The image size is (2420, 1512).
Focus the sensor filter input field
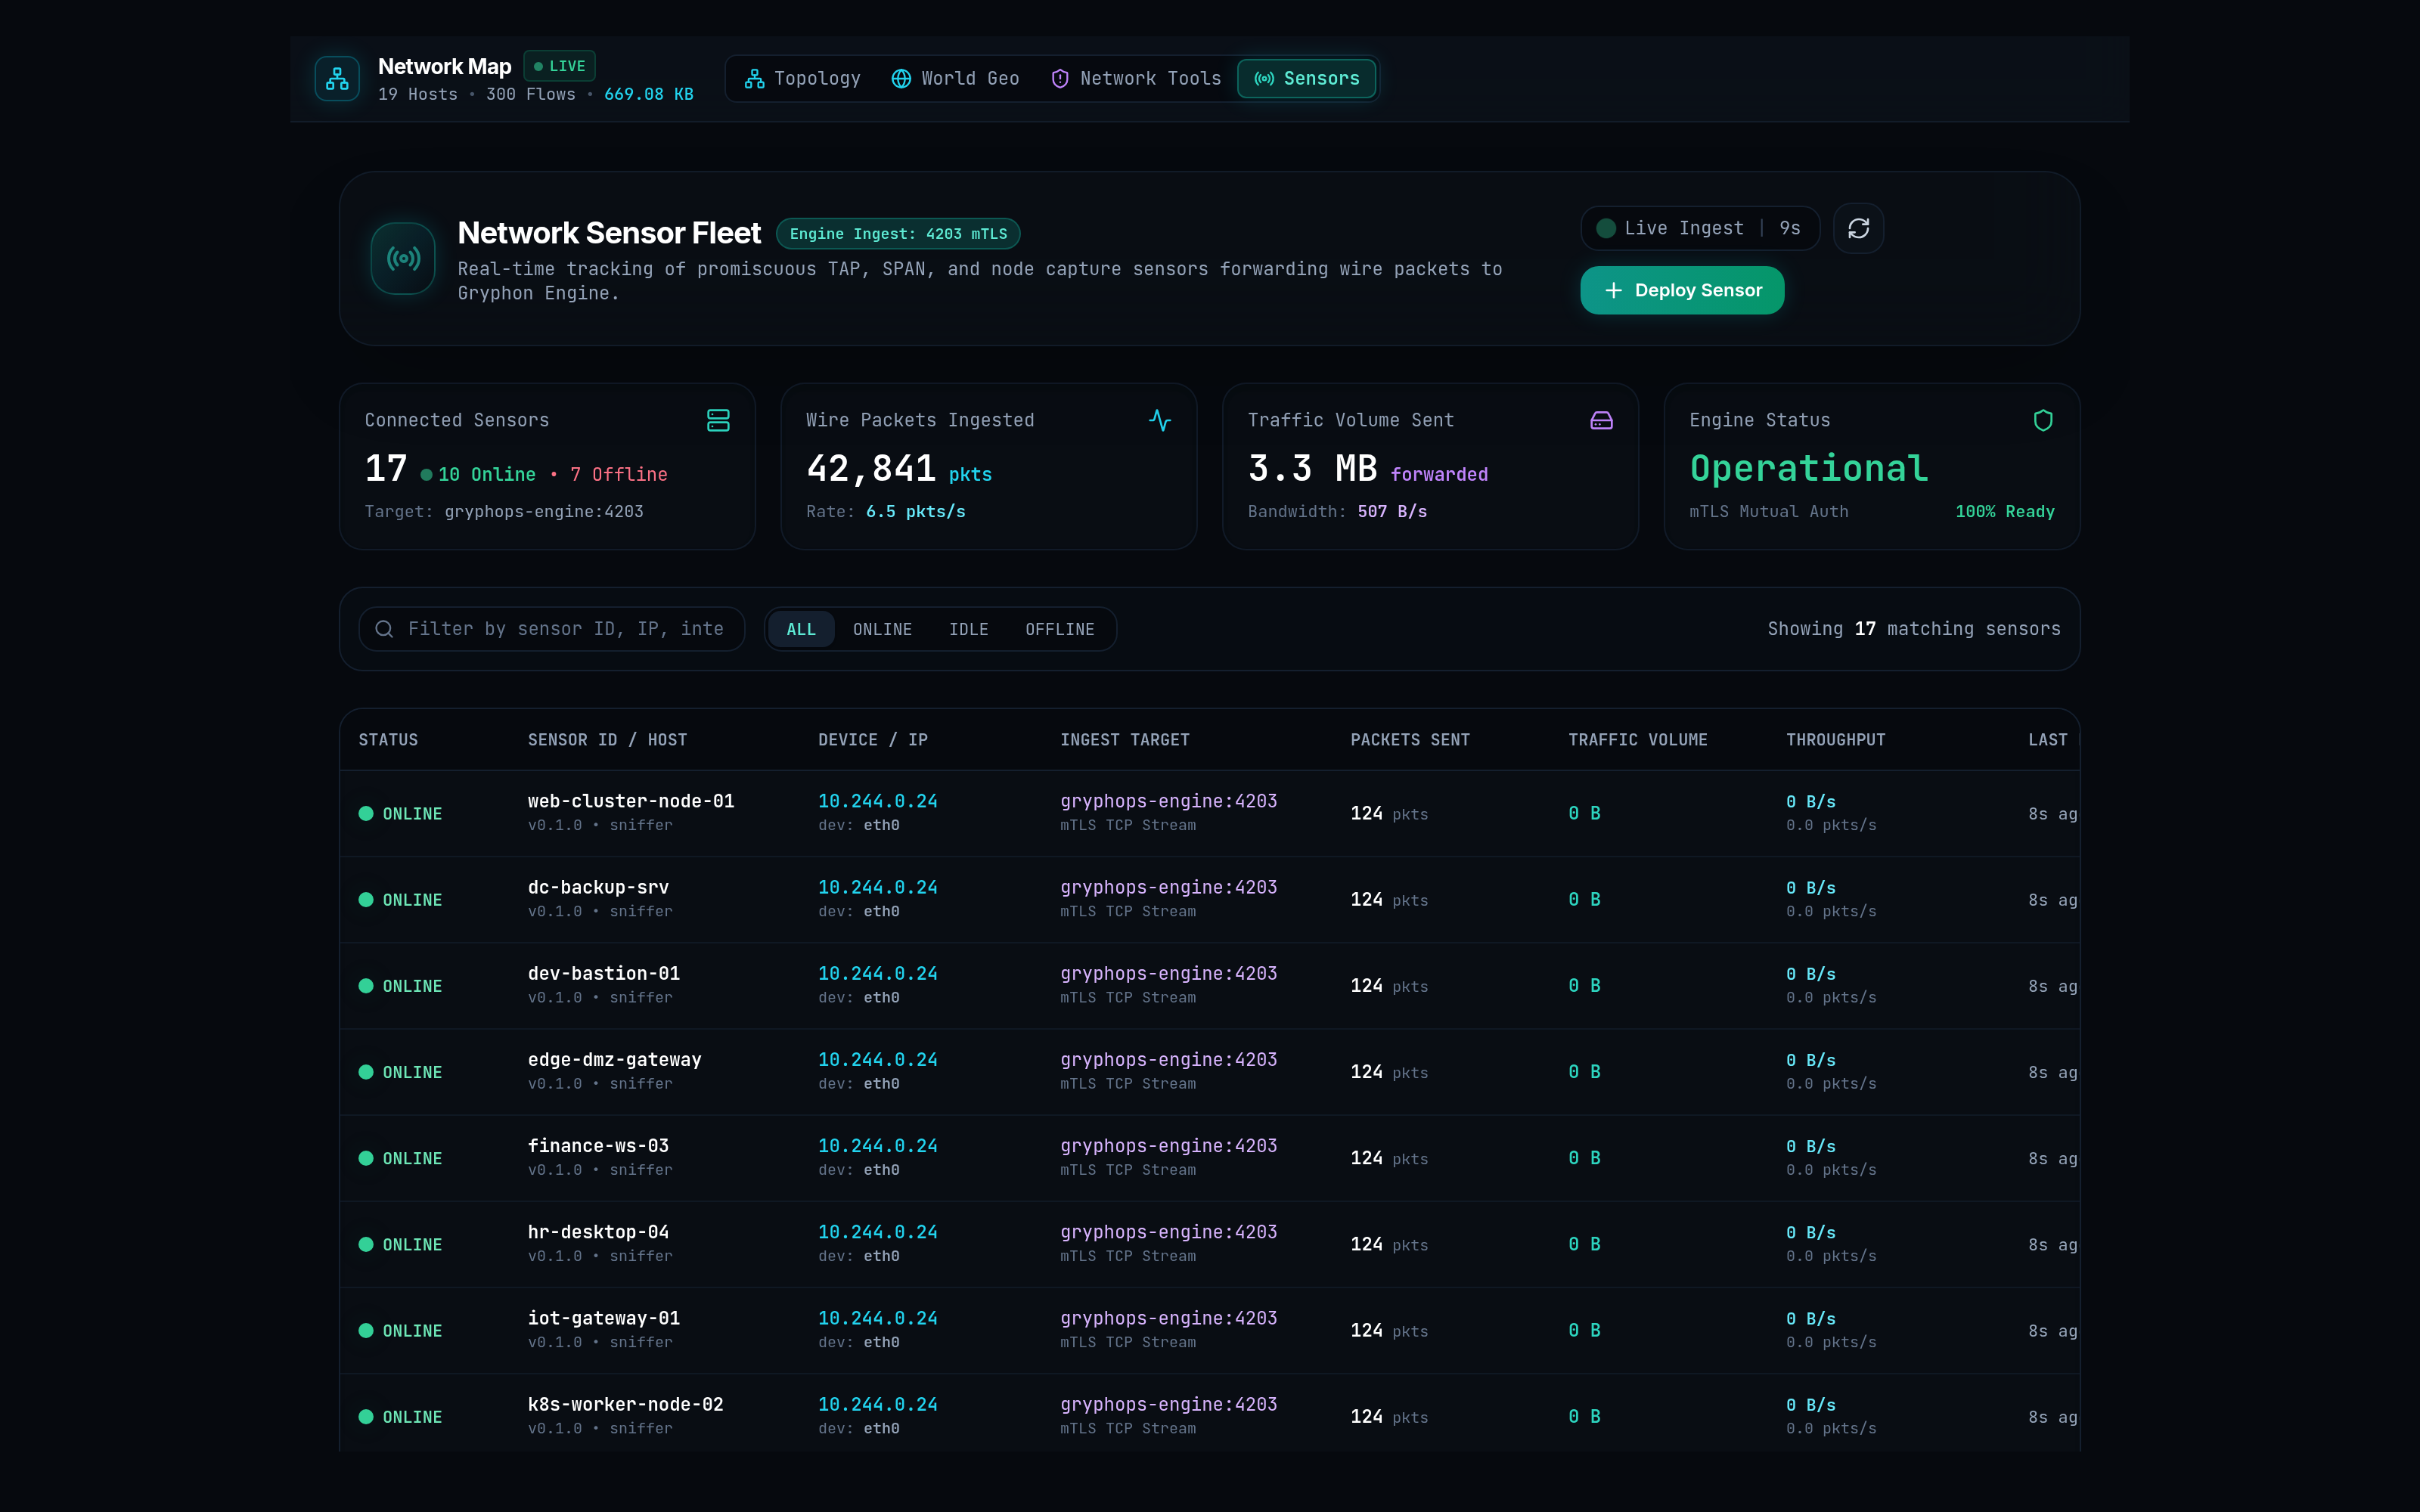click(552, 629)
